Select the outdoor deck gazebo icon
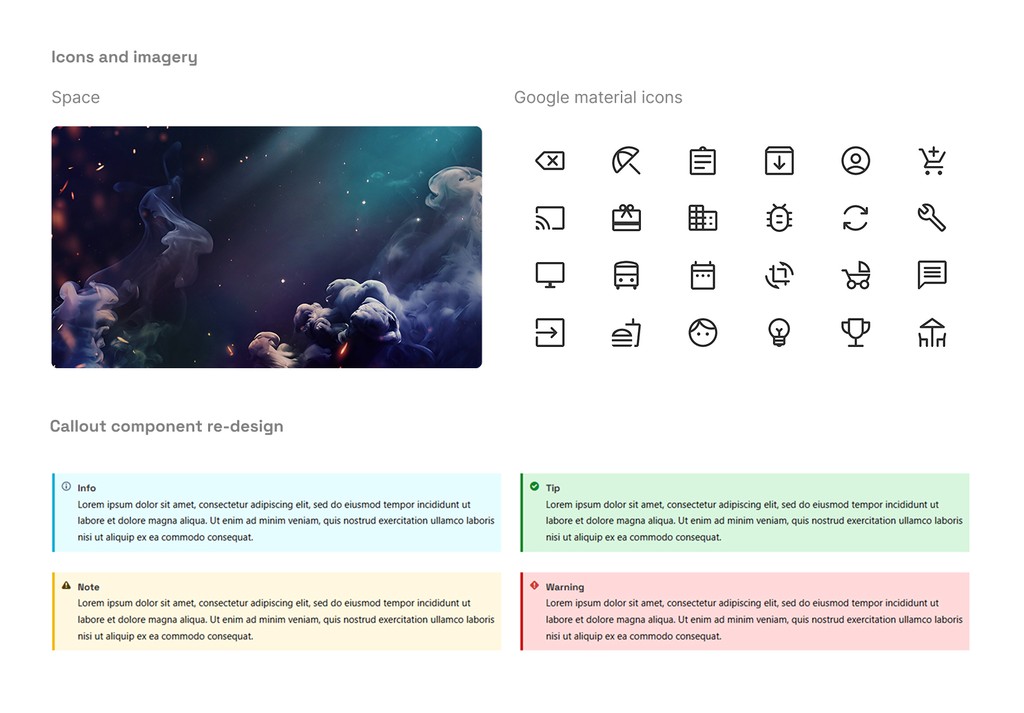Viewport: 1024px width, 713px height. click(932, 332)
